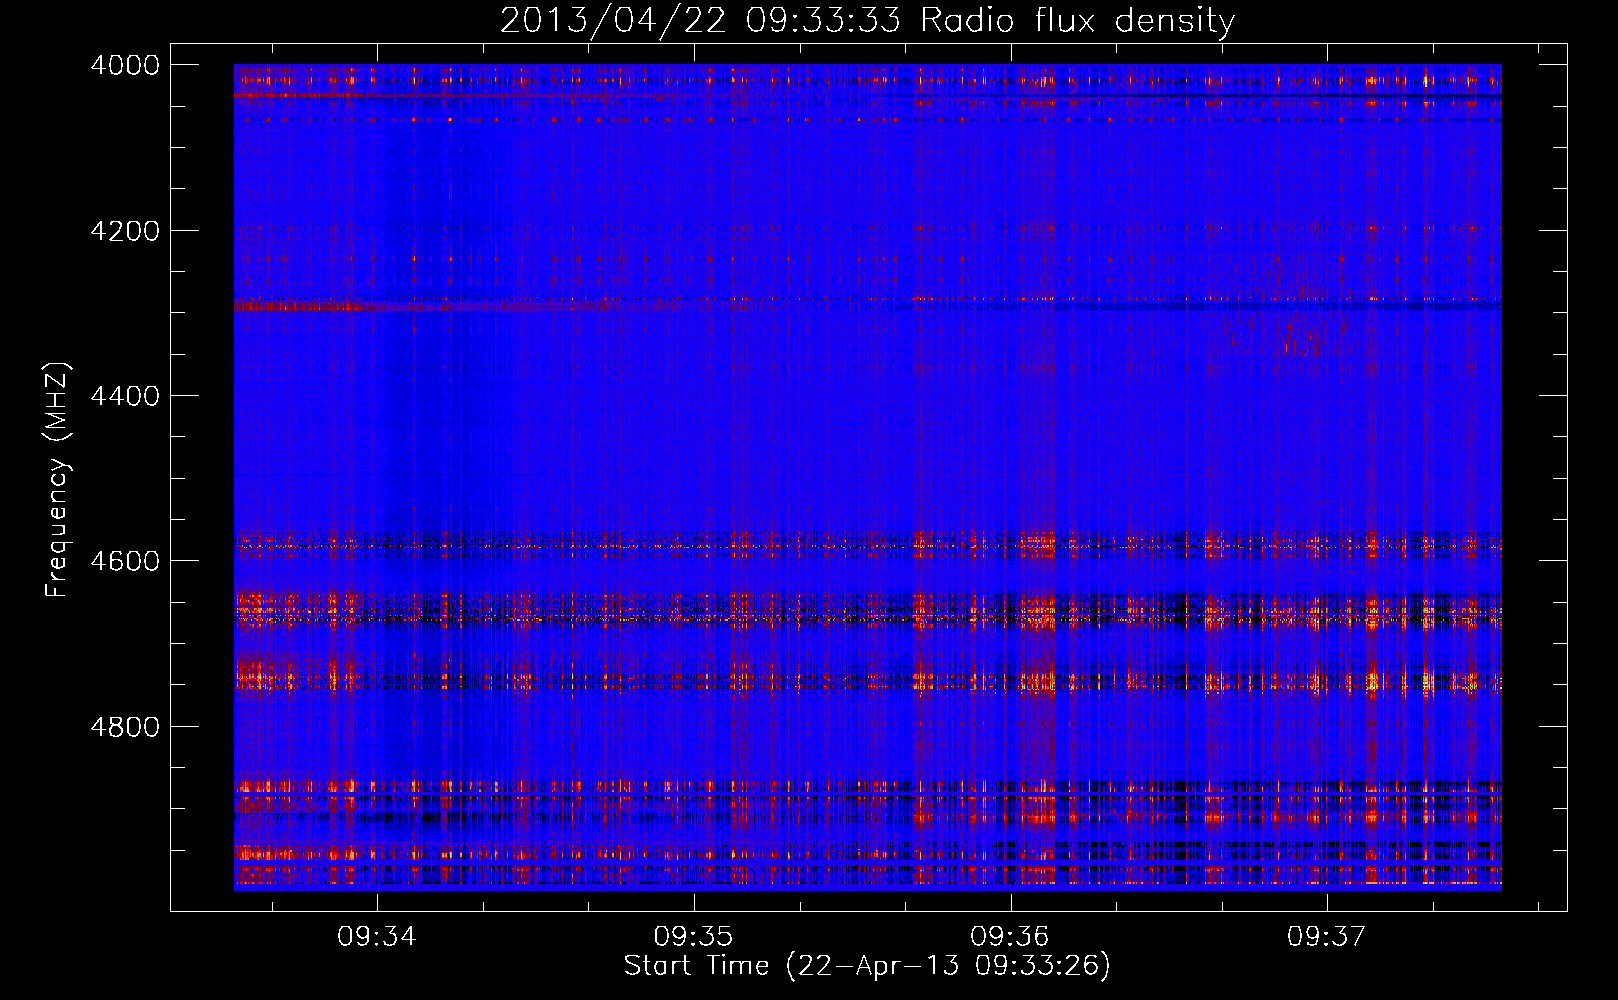
Task: Select the 4800 frequency axis label
Action: point(125,726)
